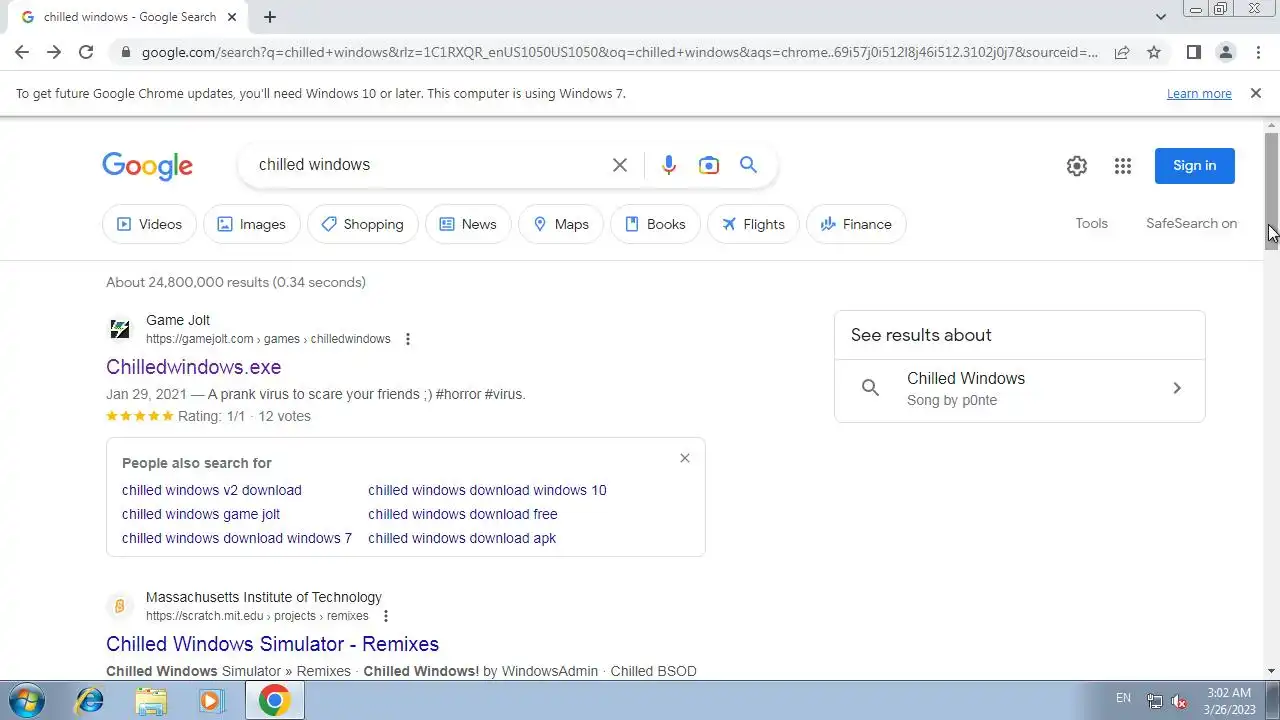Click the Scratch MIT favicon
Image resolution: width=1280 pixels, height=720 pixels.
pyautogui.click(x=119, y=606)
